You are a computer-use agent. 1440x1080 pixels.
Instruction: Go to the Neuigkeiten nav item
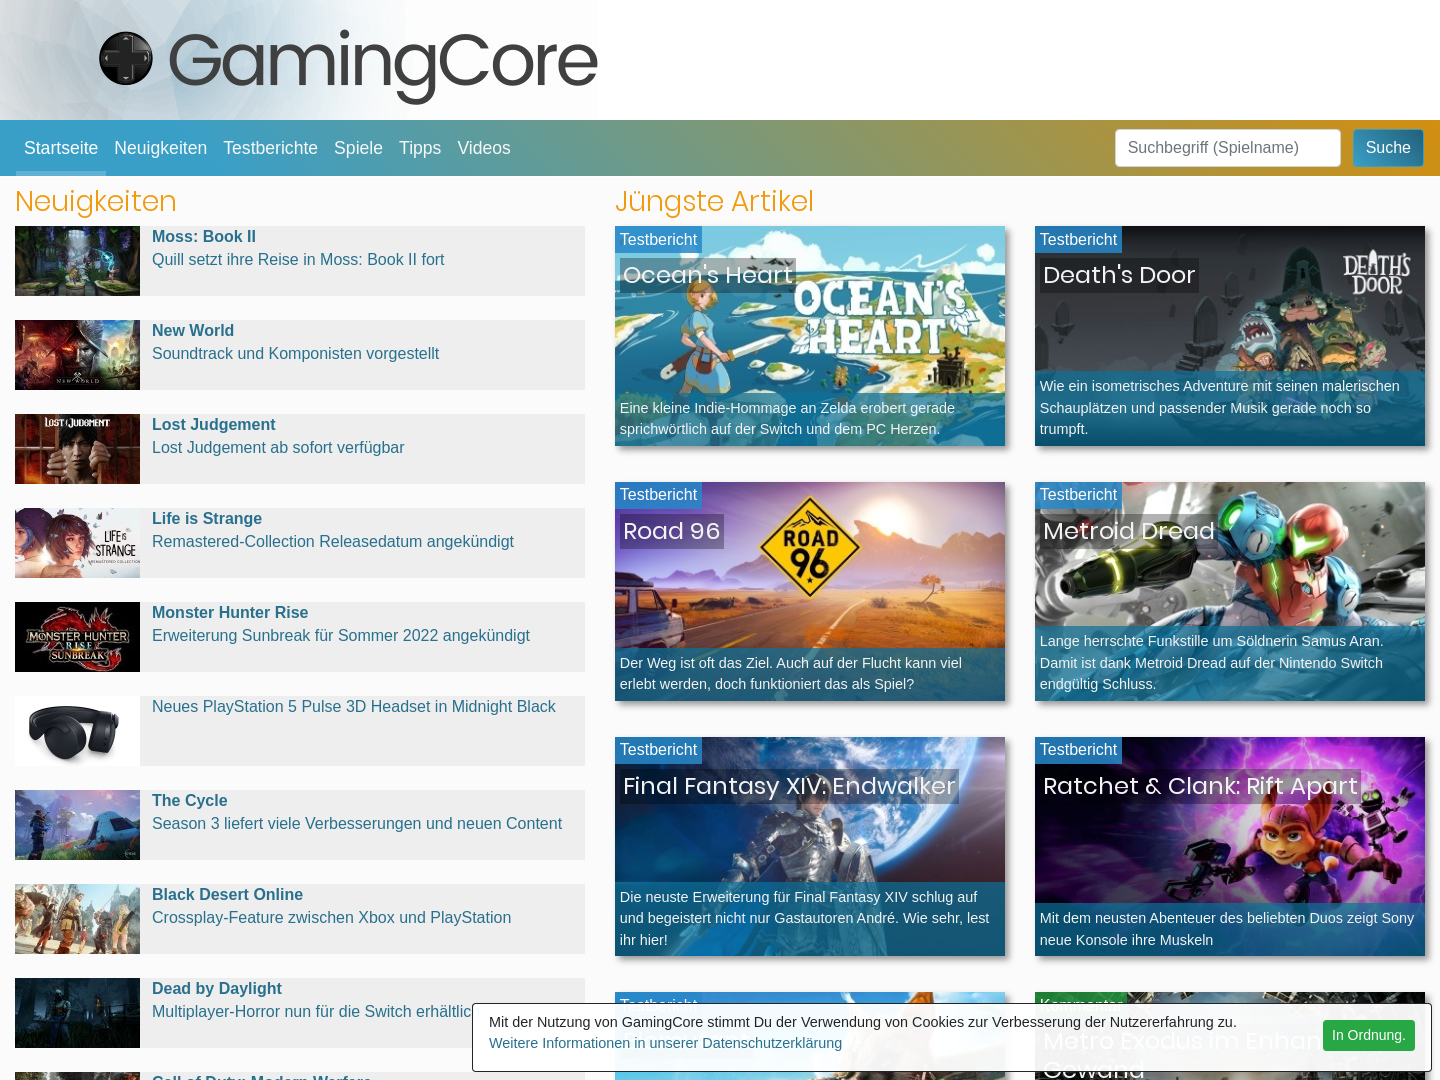pyautogui.click(x=160, y=148)
